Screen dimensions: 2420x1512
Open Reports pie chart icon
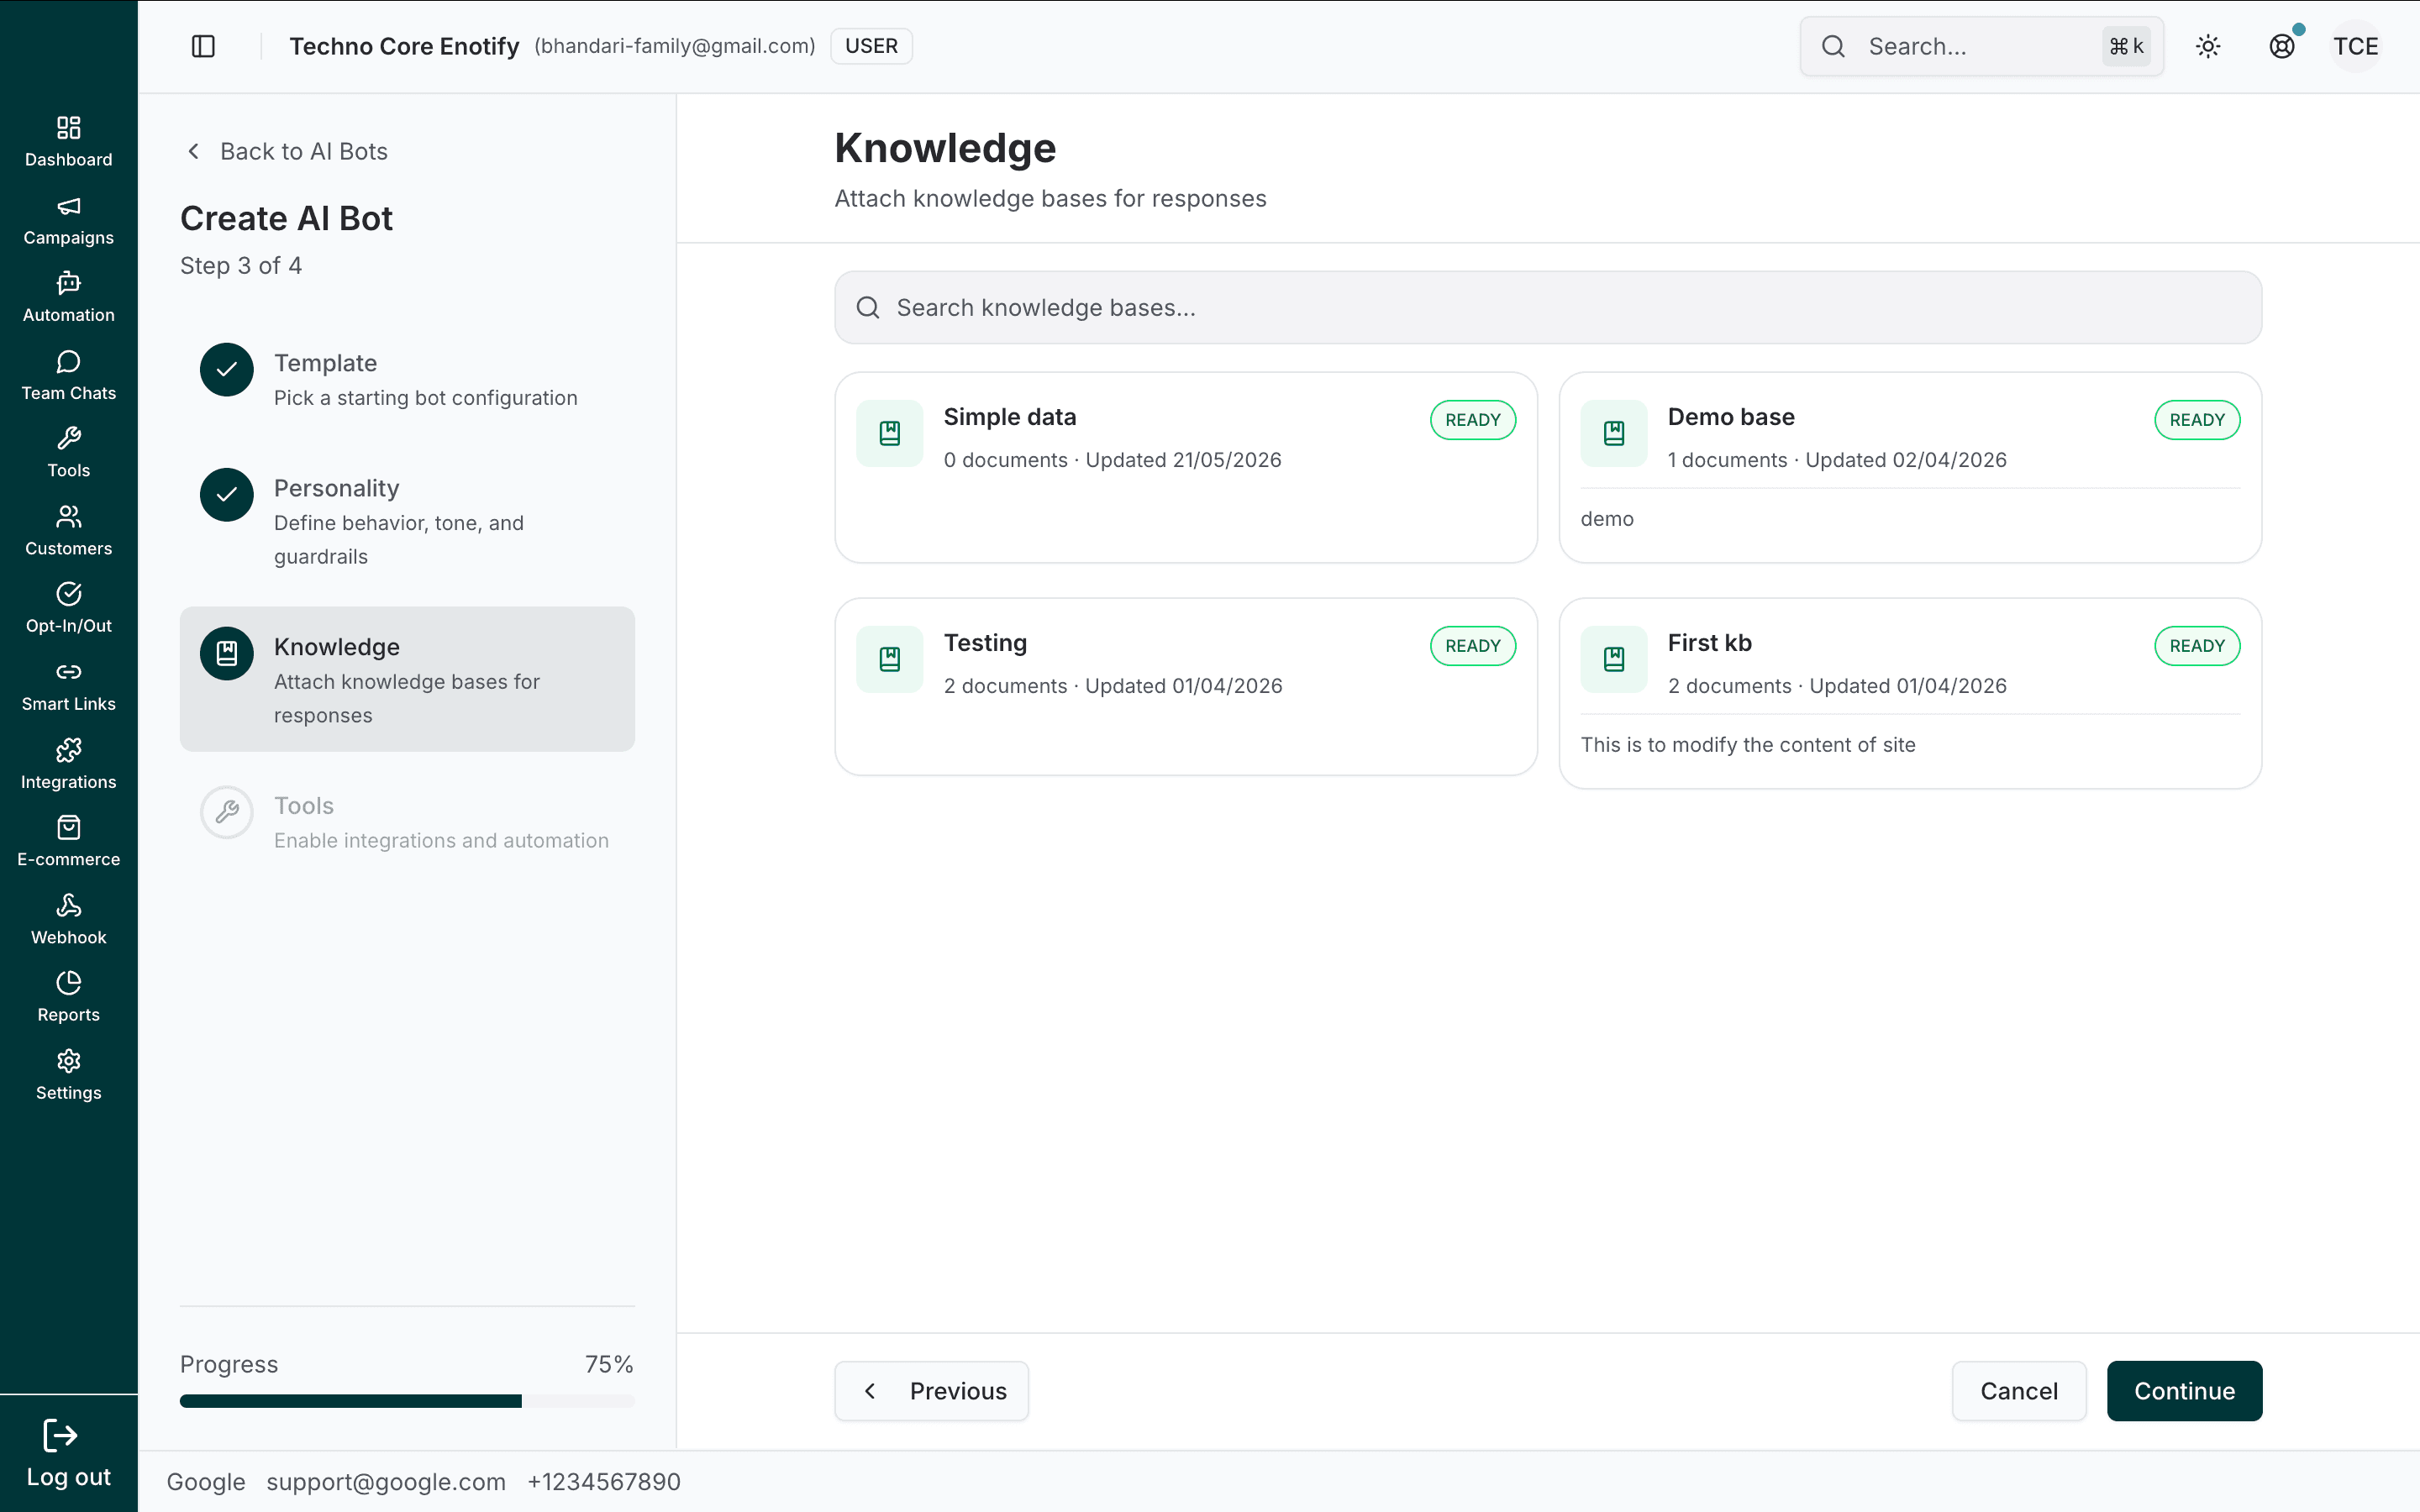(68, 983)
